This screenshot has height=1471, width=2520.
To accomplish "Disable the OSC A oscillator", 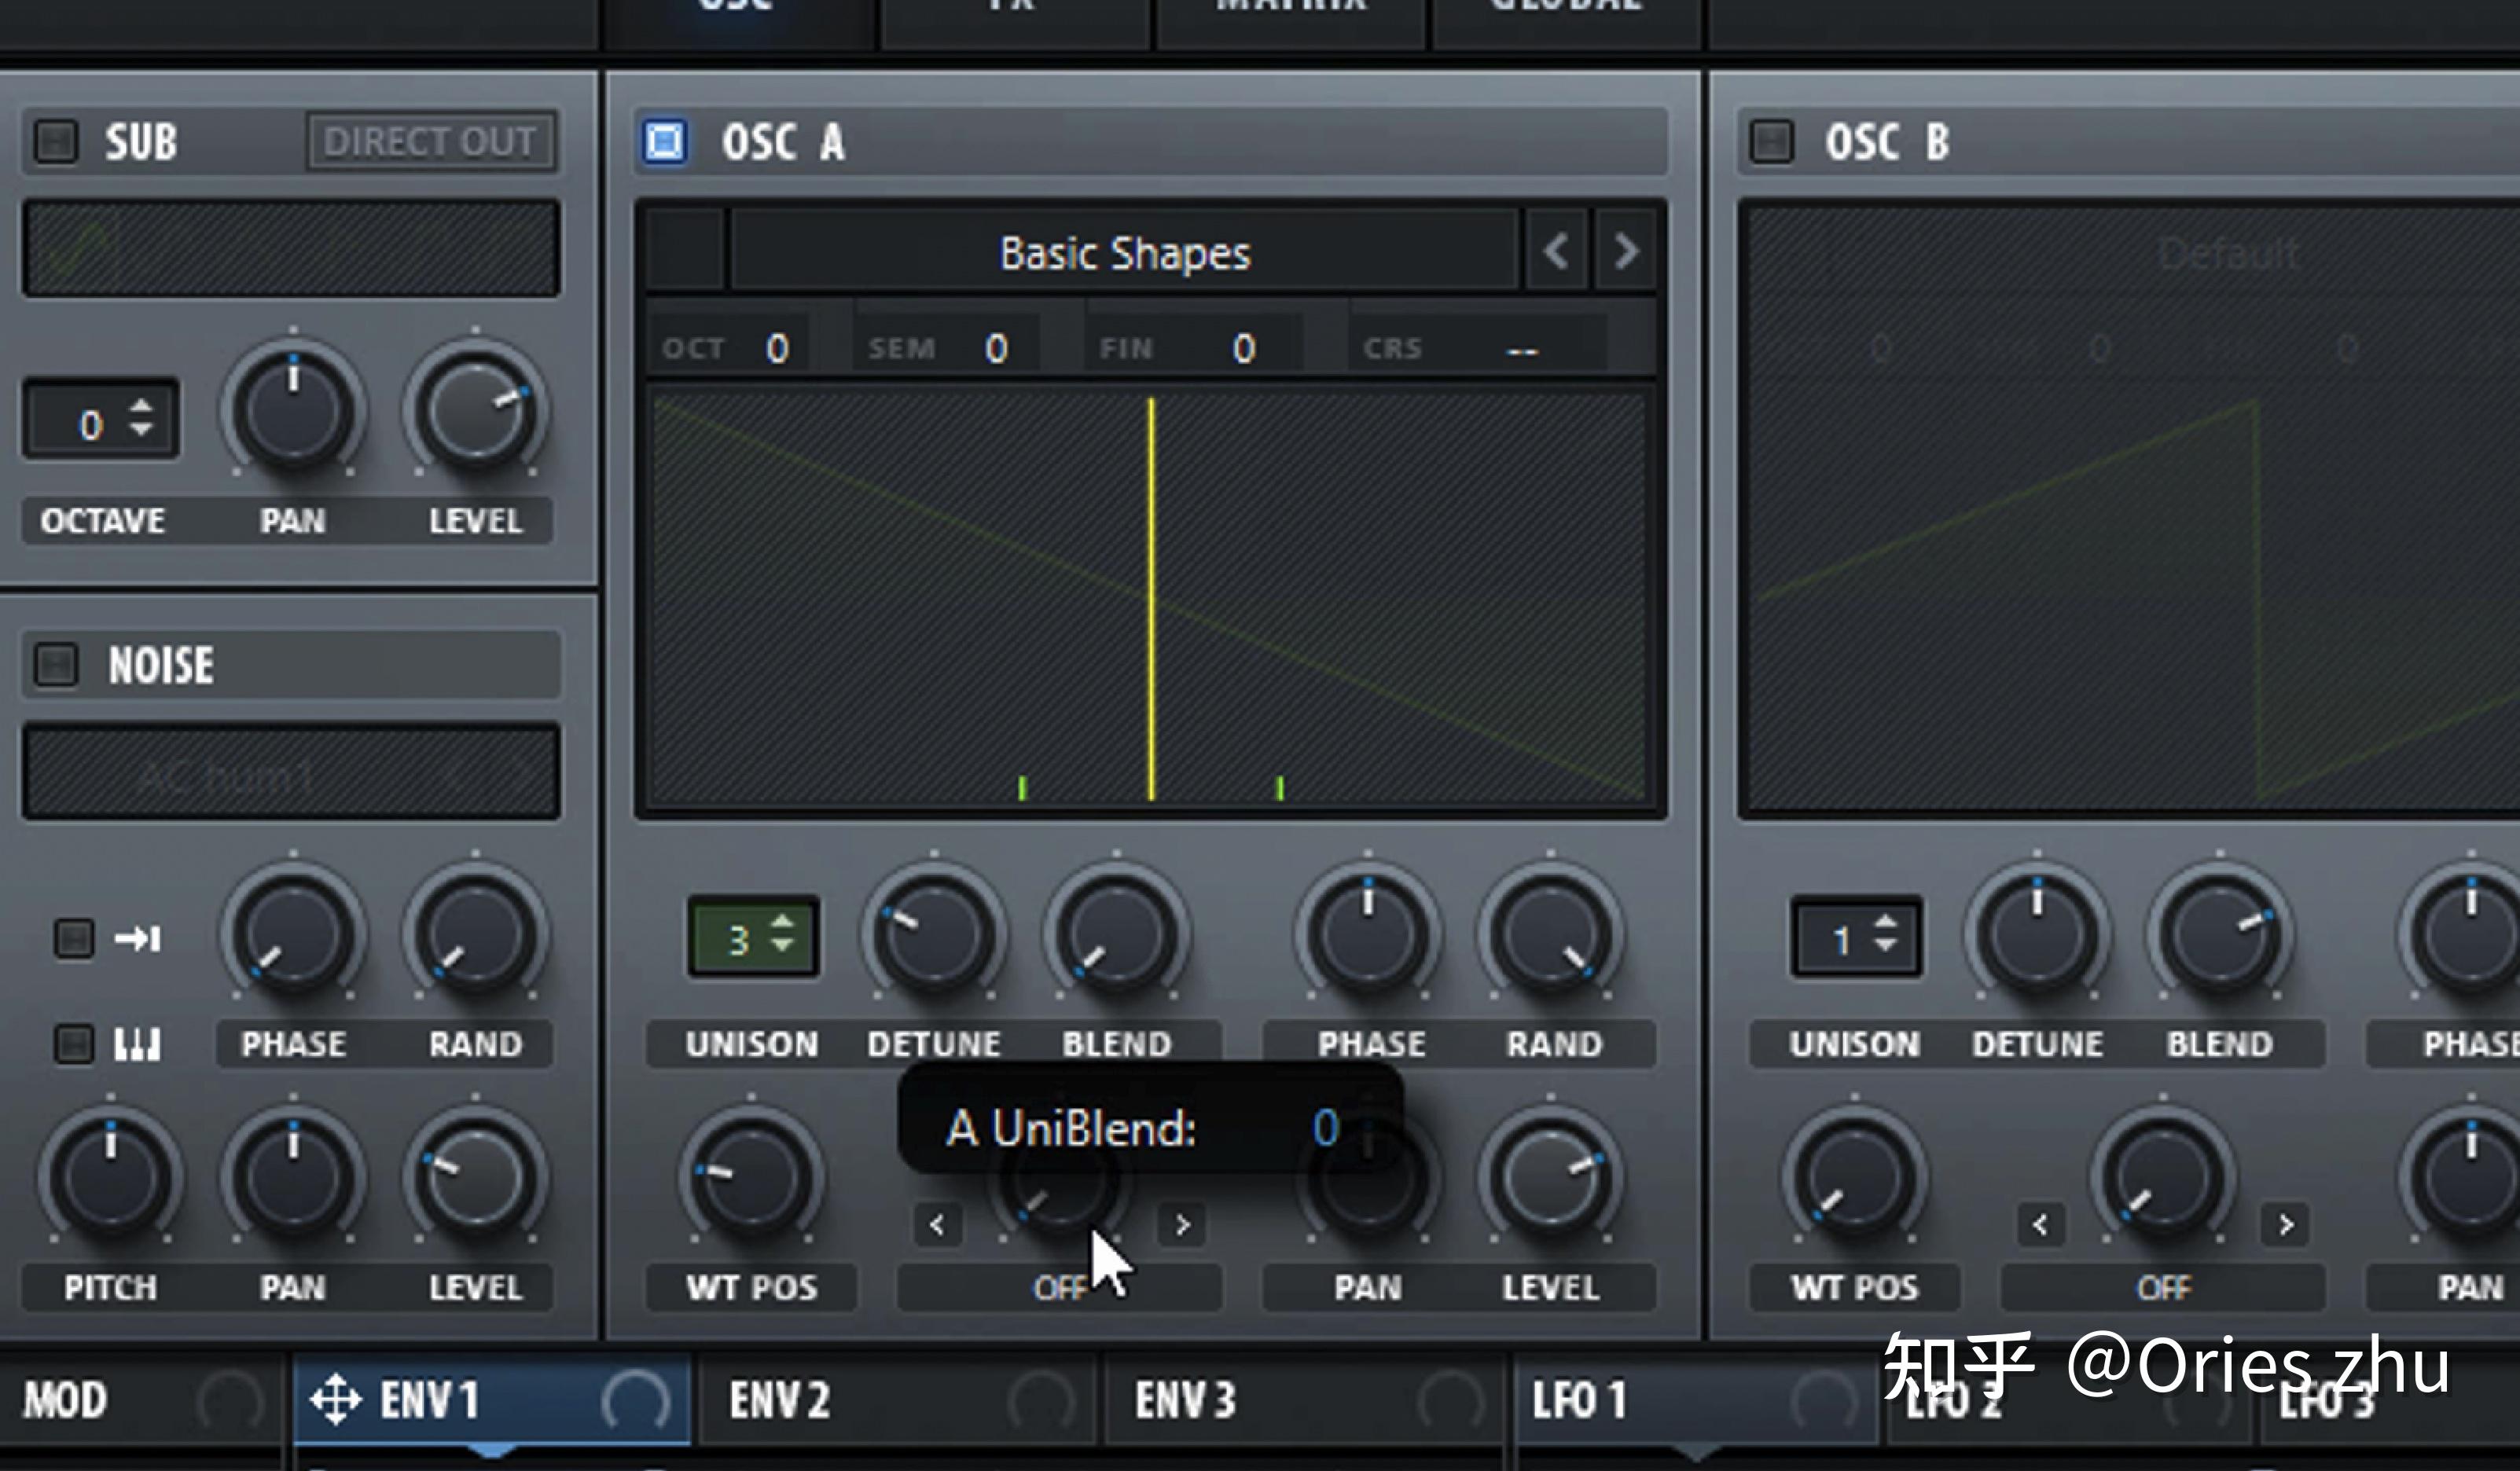I will click(x=665, y=141).
